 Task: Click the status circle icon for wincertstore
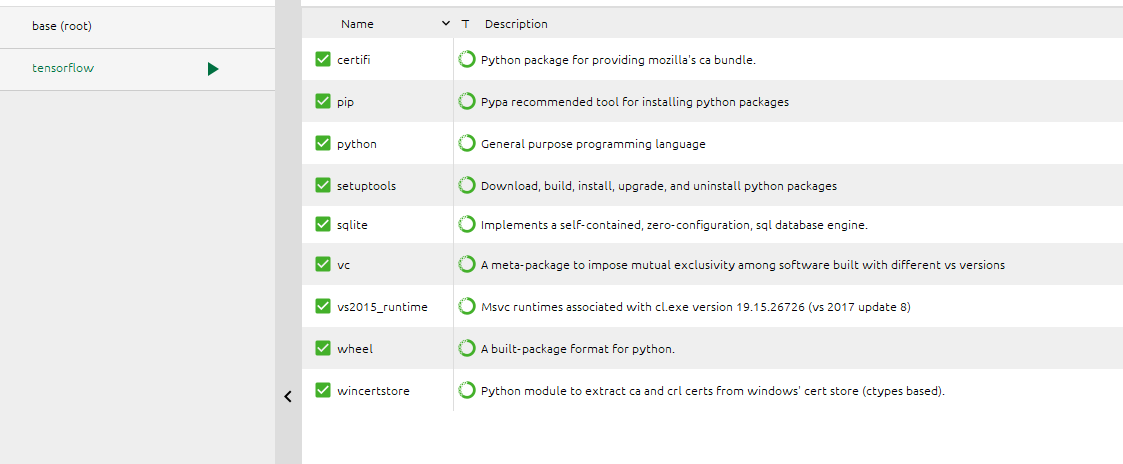(x=466, y=391)
